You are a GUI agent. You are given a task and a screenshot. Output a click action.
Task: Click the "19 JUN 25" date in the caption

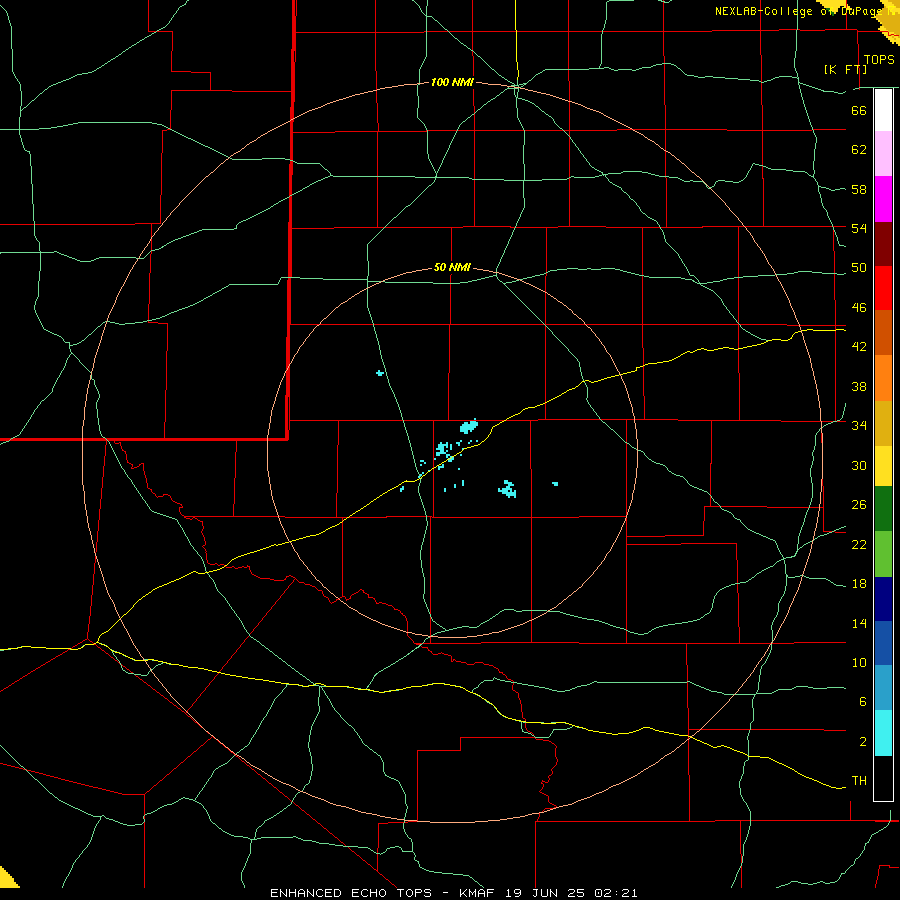pos(545,893)
